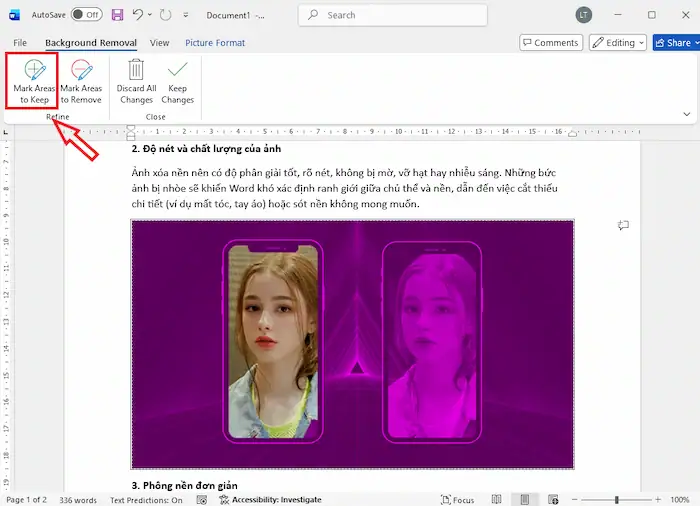The height and width of the screenshot is (506, 700).
Task: Click the 336 words count
Action: [x=78, y=500]
